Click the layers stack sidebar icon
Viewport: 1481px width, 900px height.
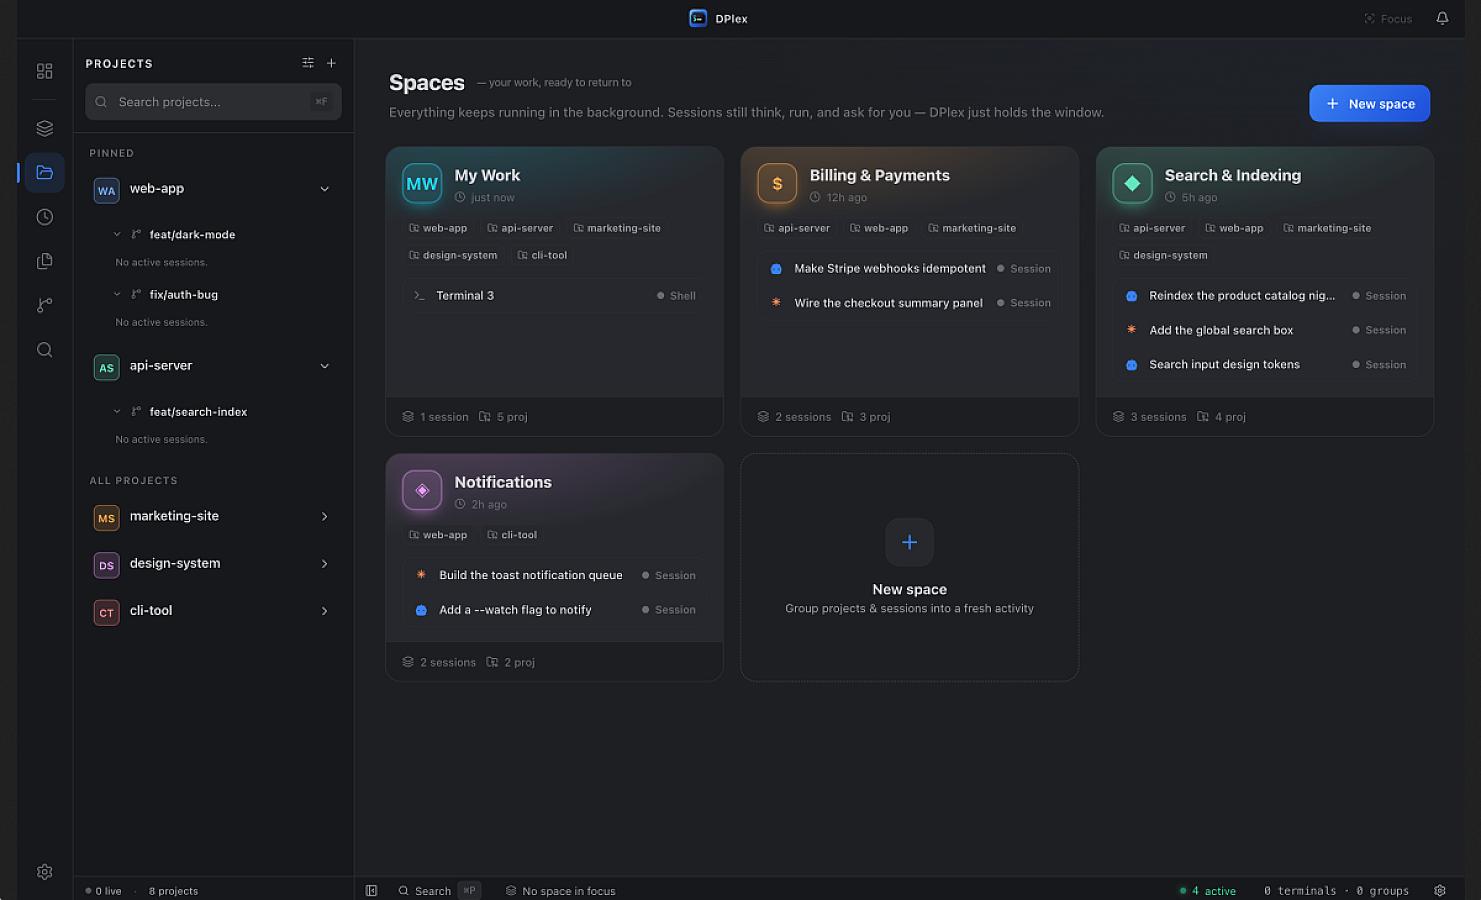(44, 128)
